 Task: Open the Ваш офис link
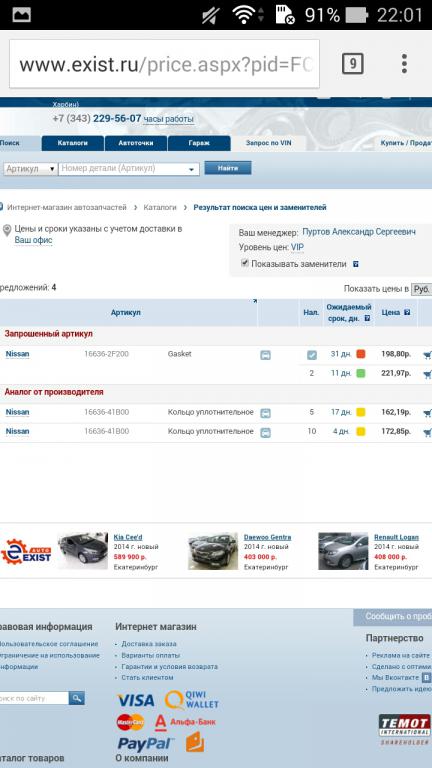[x=33, y=240]
